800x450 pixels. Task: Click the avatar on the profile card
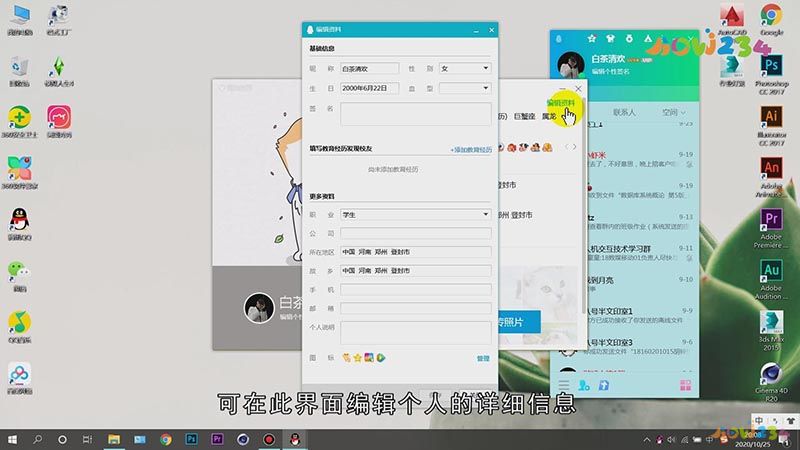tap(259, 308)
